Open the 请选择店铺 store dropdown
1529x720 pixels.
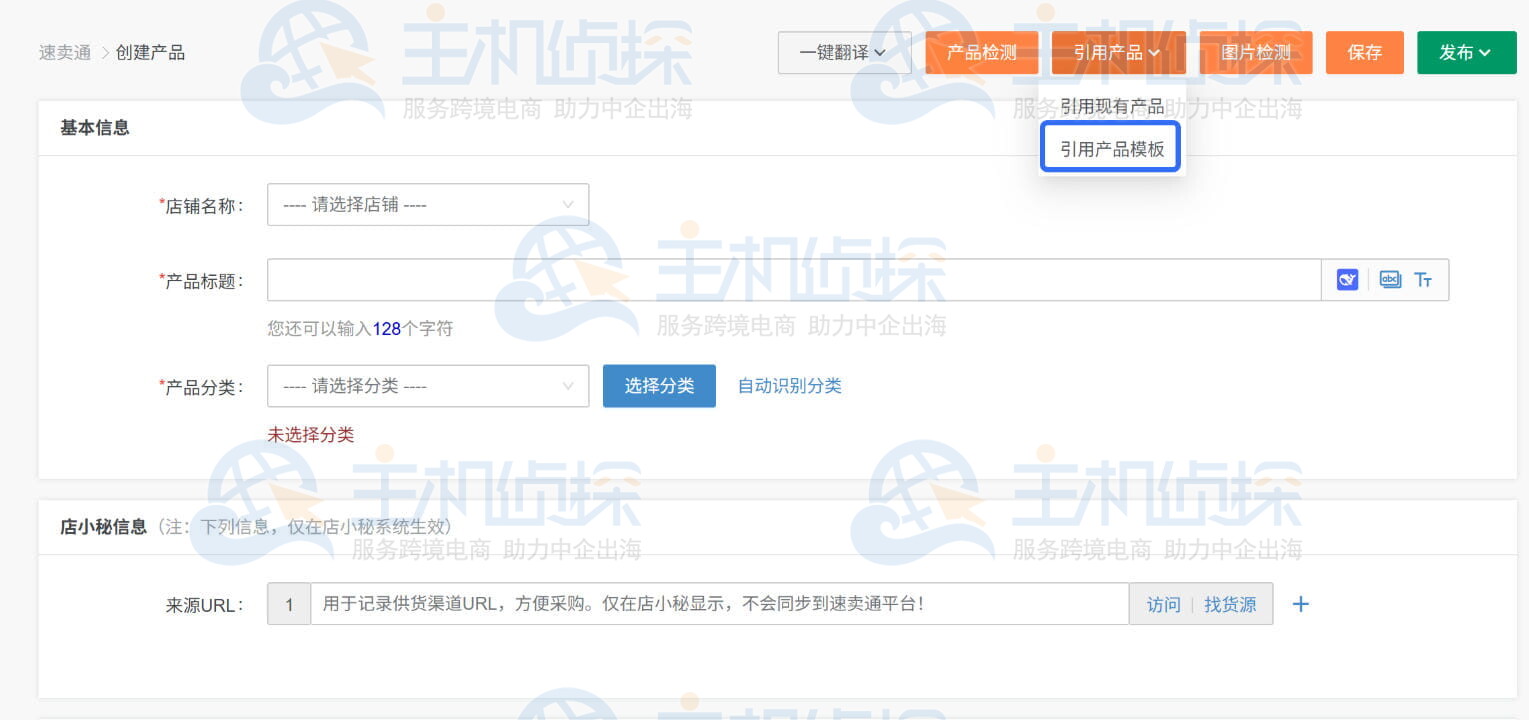pyautogui.click(x=428, y=204)
